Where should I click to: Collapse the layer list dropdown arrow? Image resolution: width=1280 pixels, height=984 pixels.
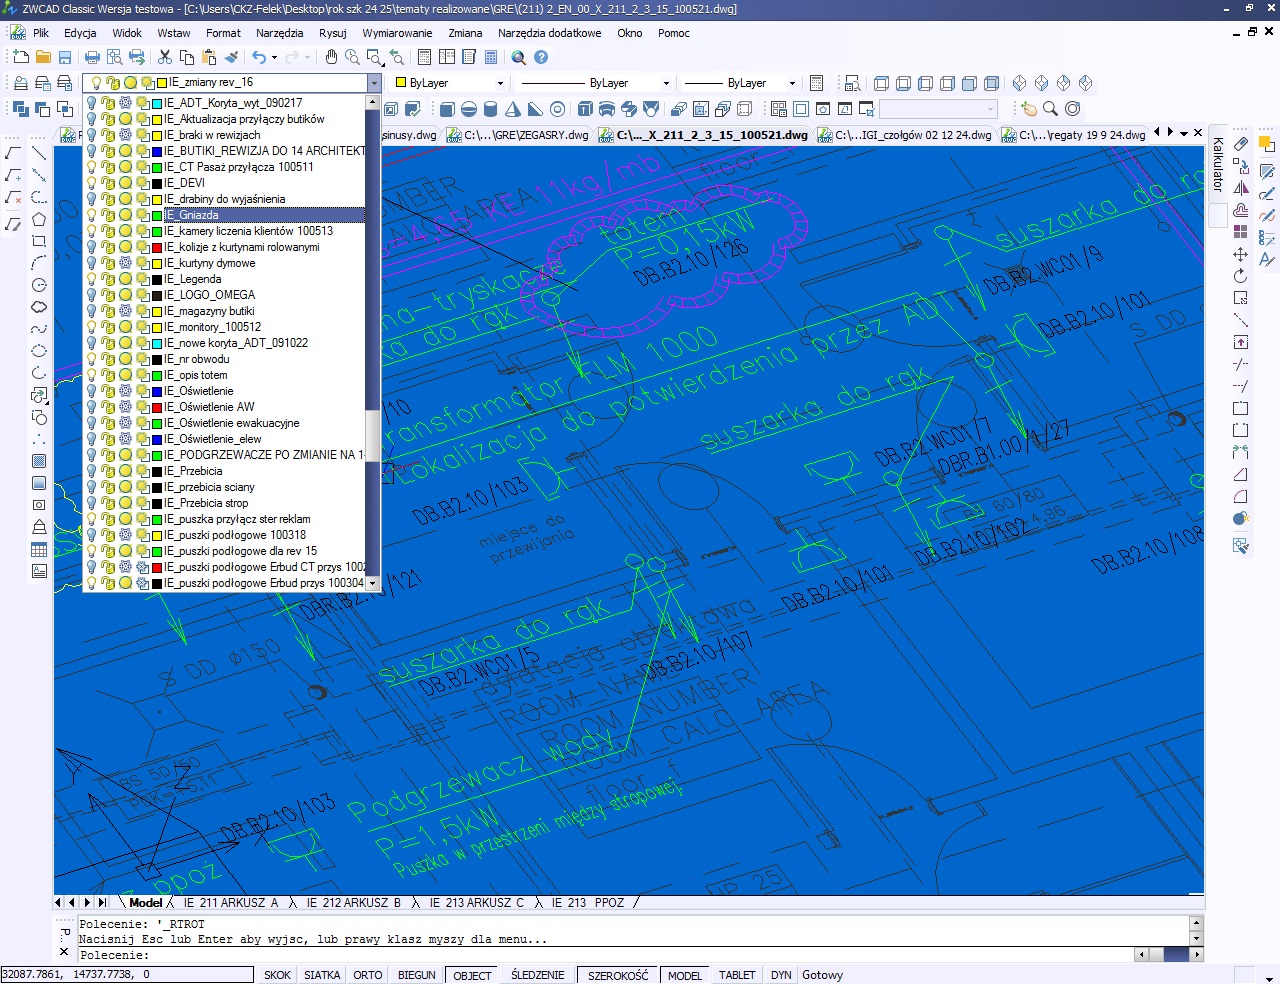click(374, 83)
